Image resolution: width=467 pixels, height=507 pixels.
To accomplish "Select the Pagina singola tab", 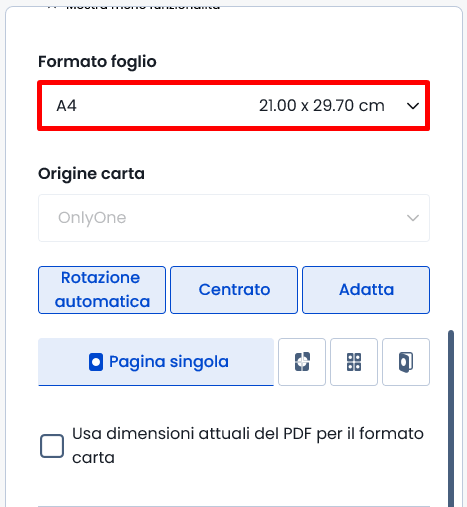I will (156, 362).
